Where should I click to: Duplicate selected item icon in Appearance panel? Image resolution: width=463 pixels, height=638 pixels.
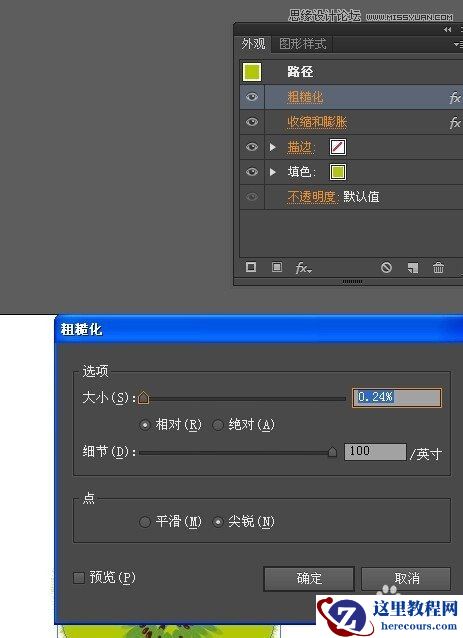click(413, 268)
